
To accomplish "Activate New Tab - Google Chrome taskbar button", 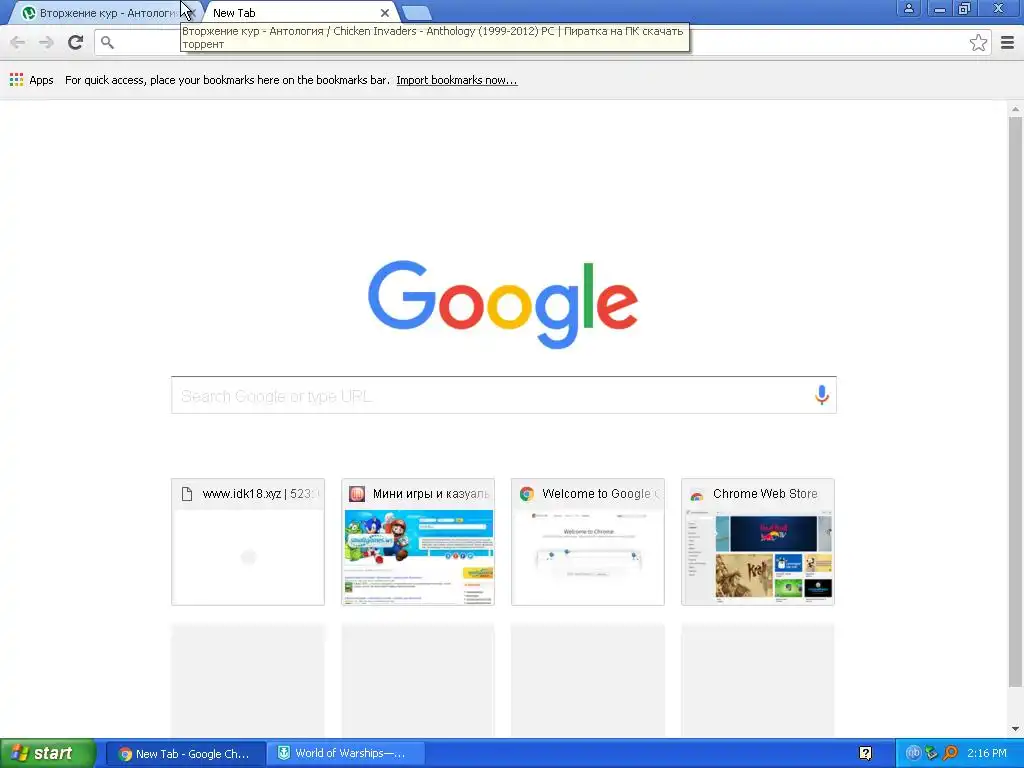I will tap(185, 754).
